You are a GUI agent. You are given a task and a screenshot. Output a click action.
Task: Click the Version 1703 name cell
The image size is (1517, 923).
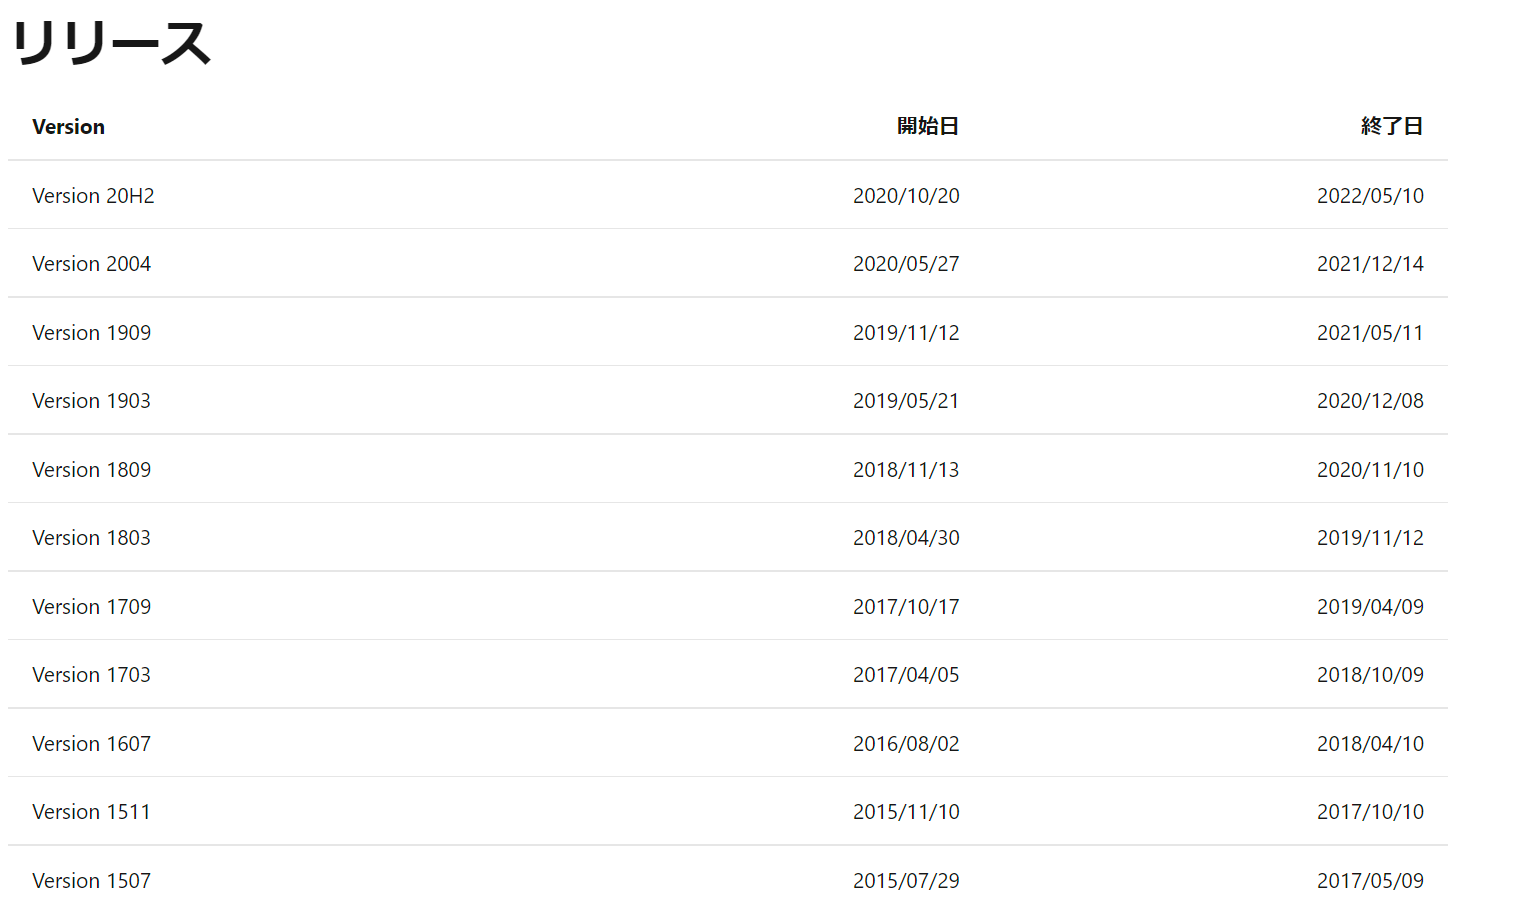[x=91, y=675]
